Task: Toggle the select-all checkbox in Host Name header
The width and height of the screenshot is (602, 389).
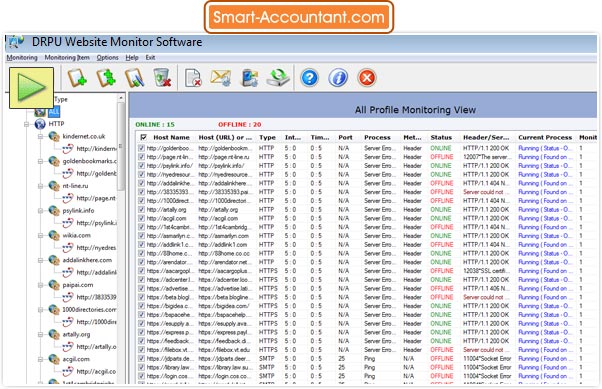Action: tap(144, 137)
